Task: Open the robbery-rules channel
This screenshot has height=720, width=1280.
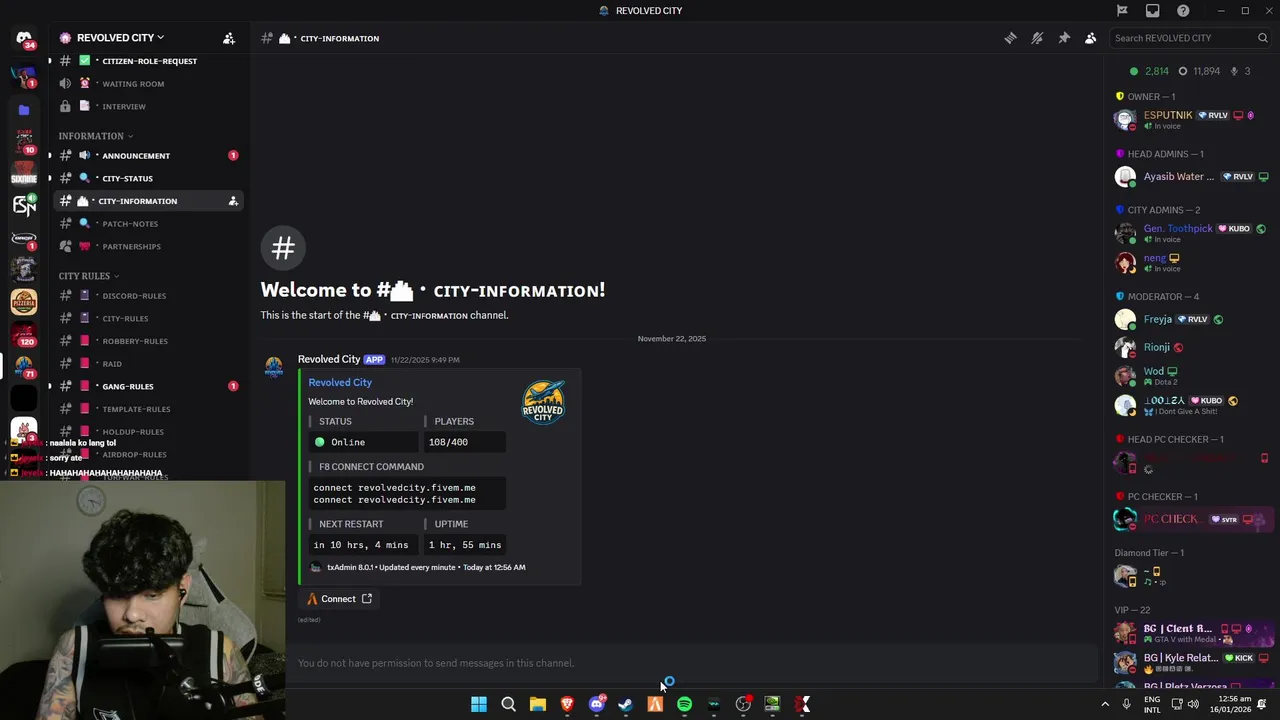Action: tap(146, 341)
